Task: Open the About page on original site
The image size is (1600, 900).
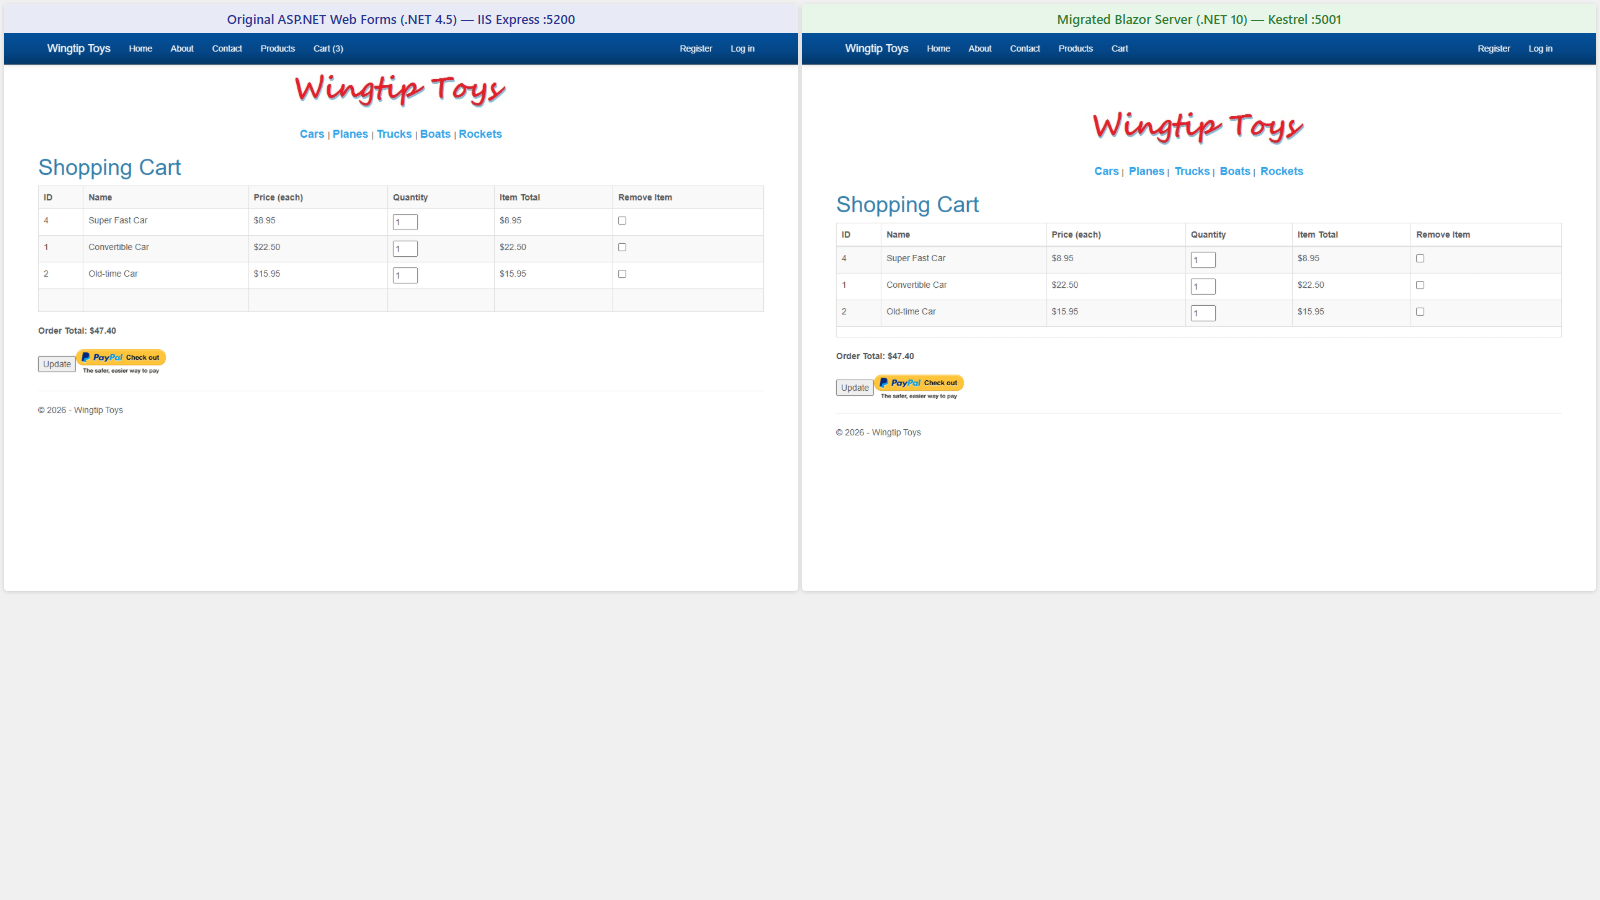Action: click(x=181, y=48)
